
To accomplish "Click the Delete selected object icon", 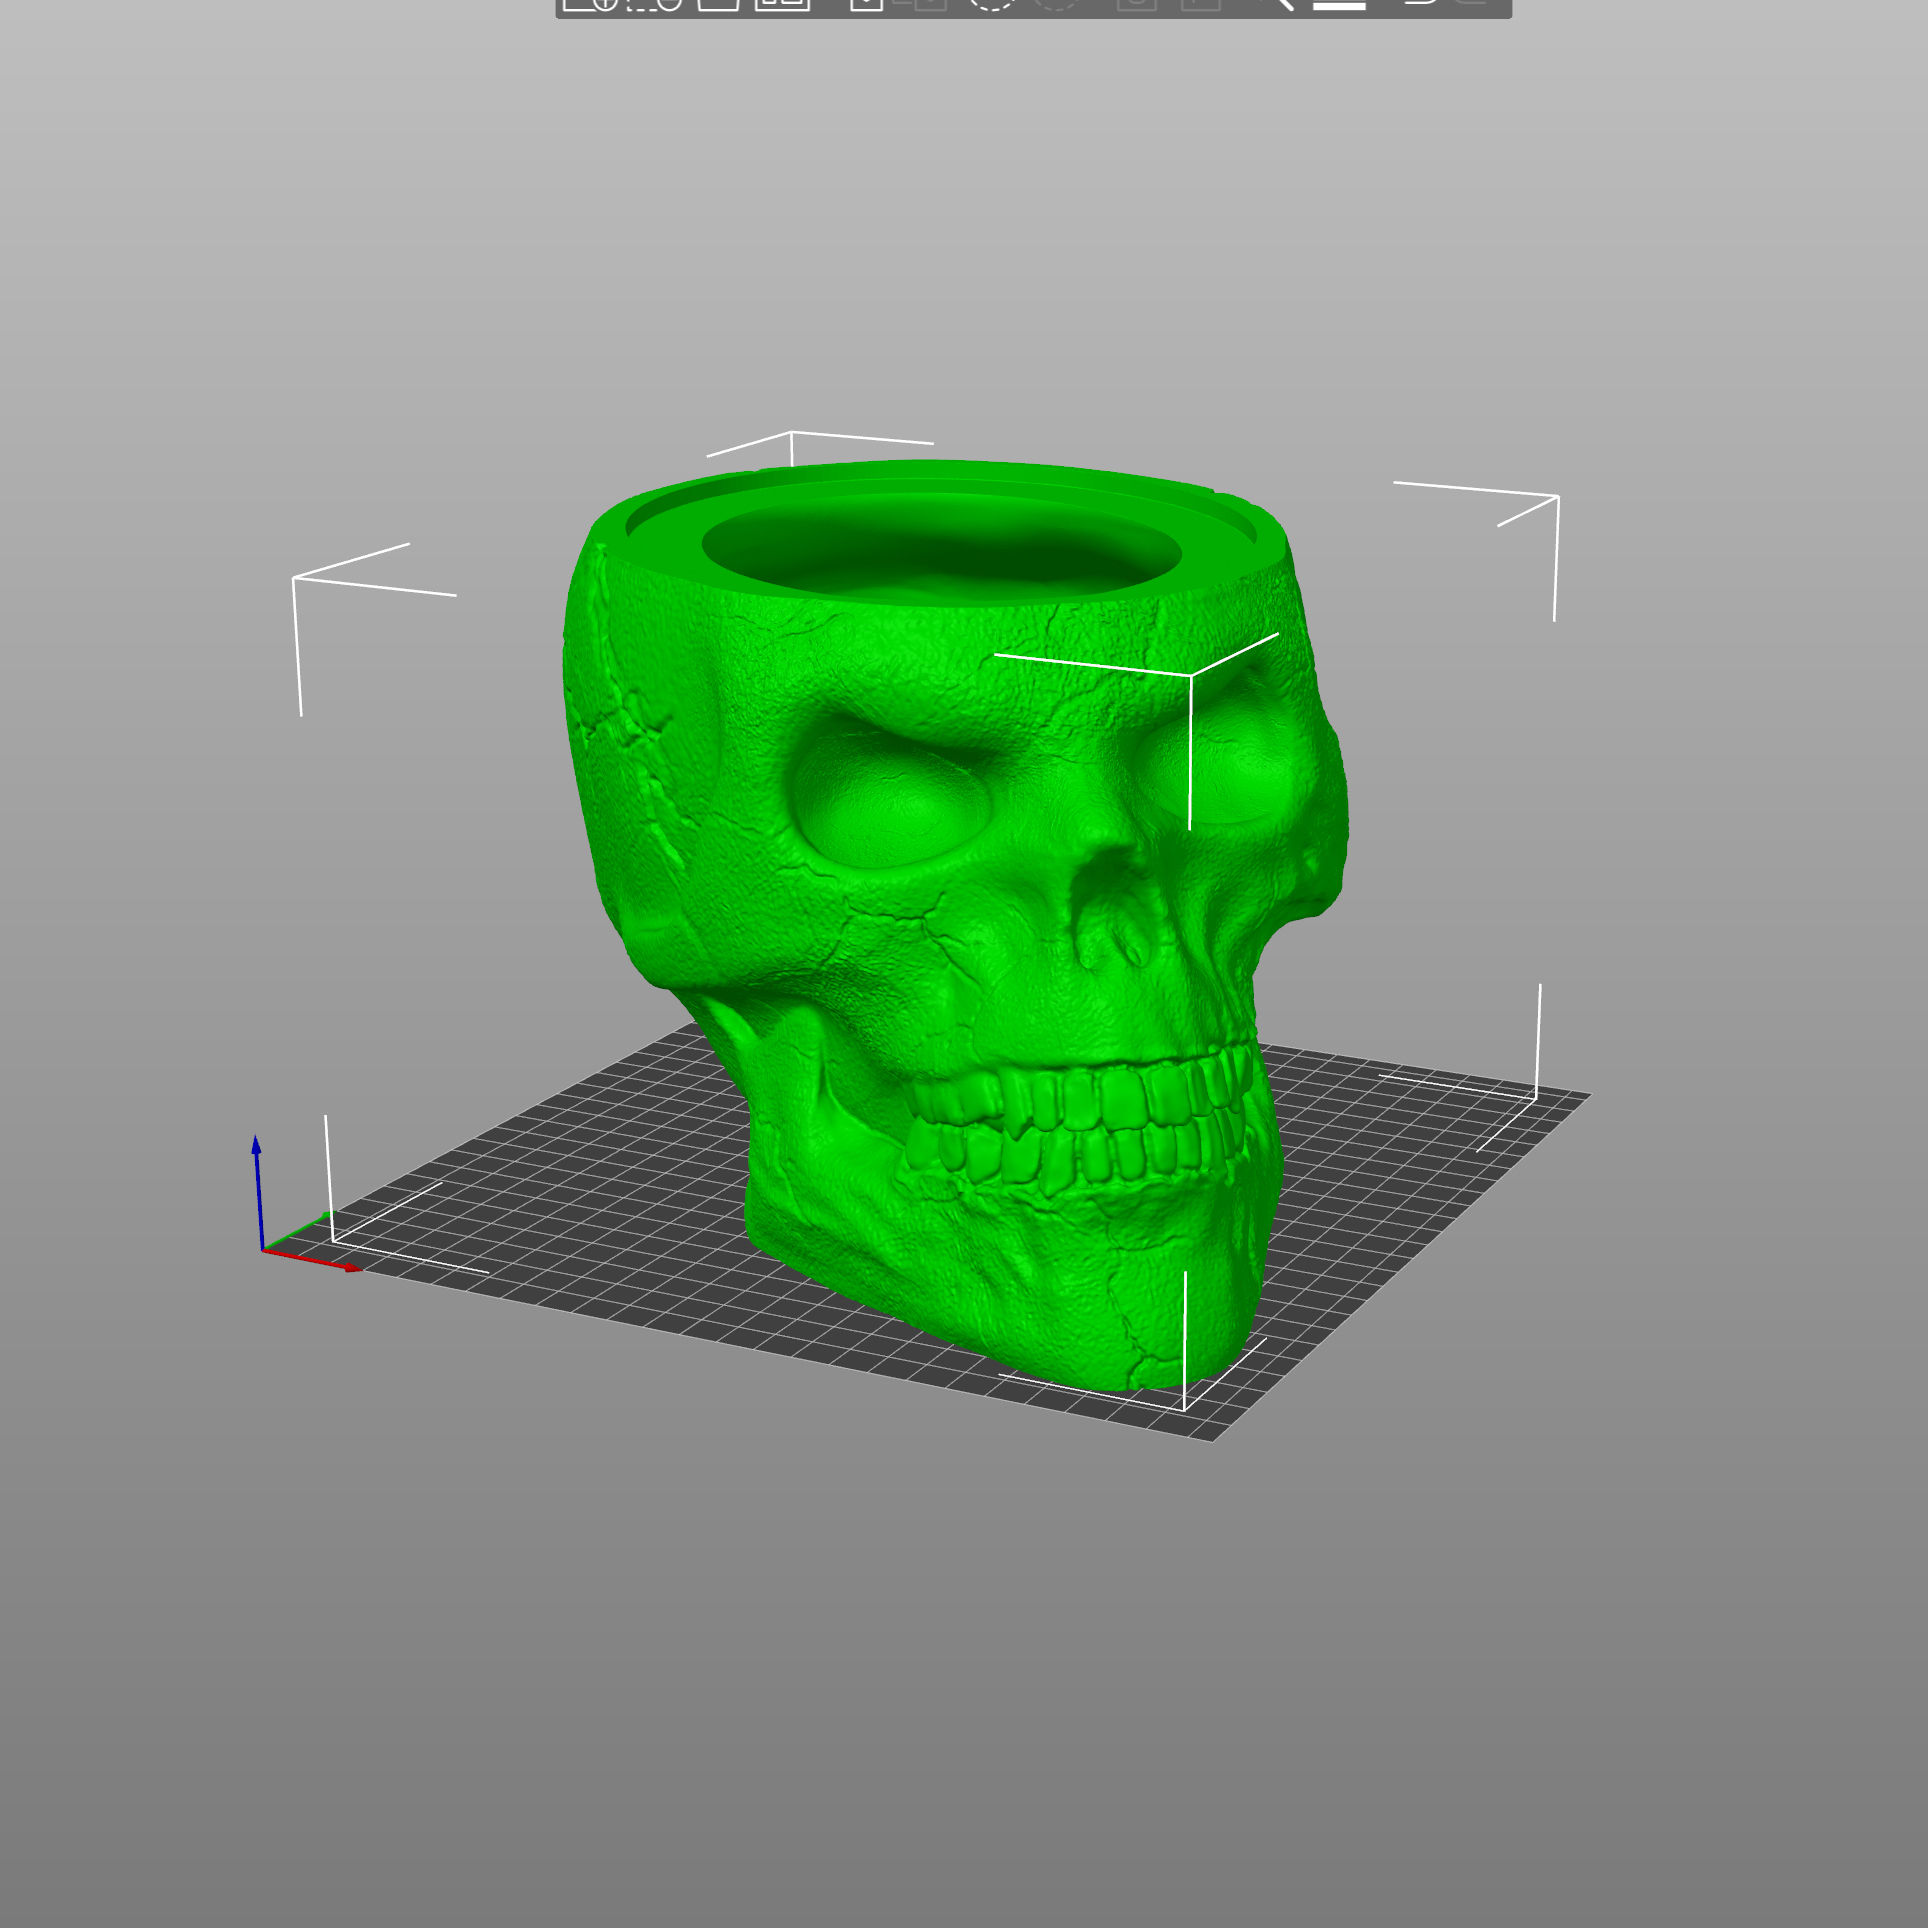I will pos(654,3).
